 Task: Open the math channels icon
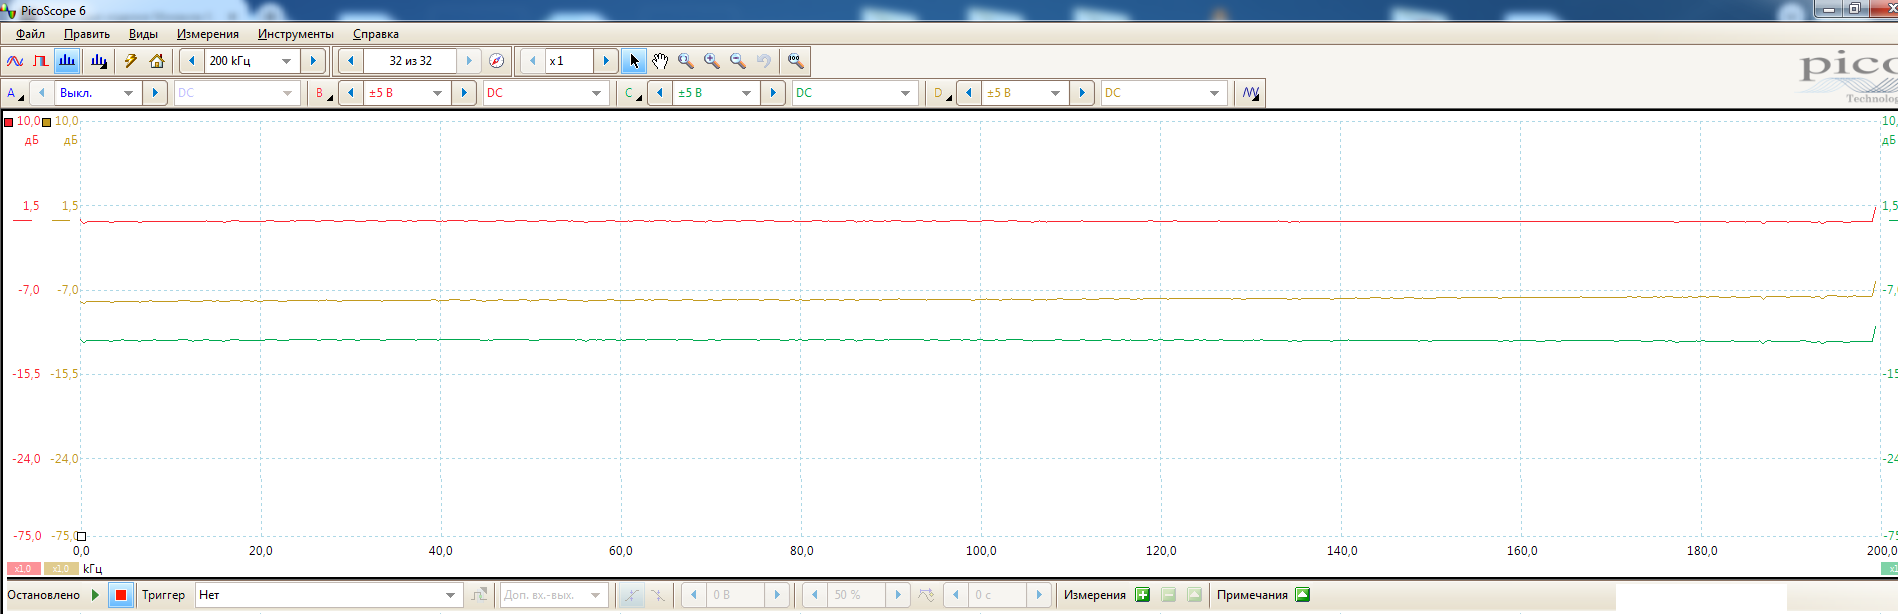pyautogui.click(x=1250, y=93)
